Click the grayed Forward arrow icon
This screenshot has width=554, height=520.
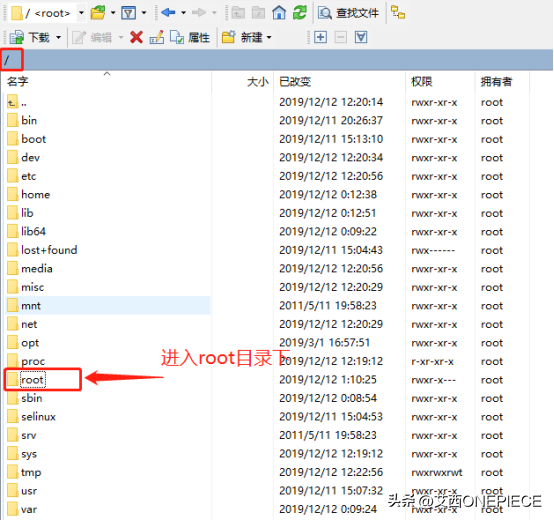tap(199, 13)
